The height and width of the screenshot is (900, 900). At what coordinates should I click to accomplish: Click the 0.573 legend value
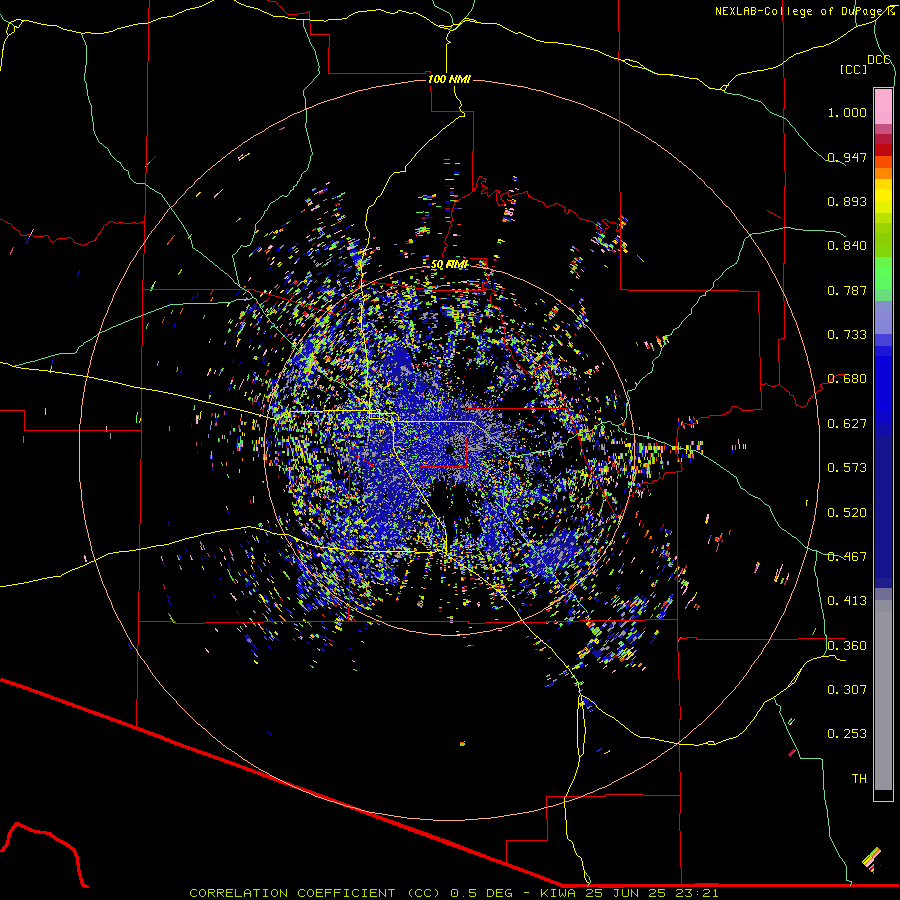(847, 468)
